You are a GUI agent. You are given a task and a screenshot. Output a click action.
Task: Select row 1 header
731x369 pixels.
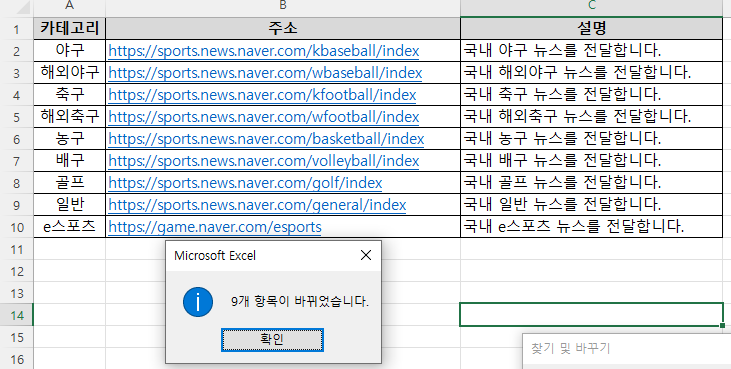pyautogui.click(x=16, y=29)
